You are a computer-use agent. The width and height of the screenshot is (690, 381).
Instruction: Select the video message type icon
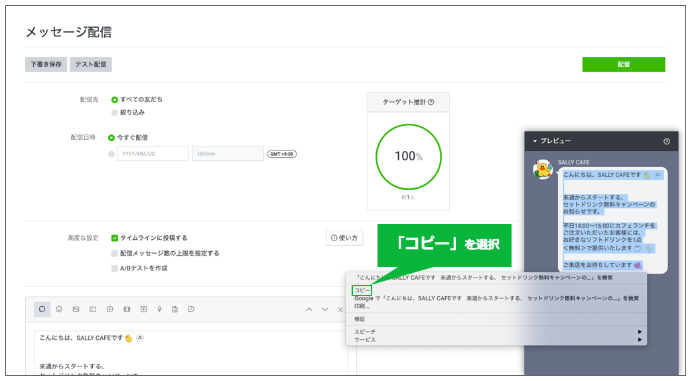tap(143, 309)
